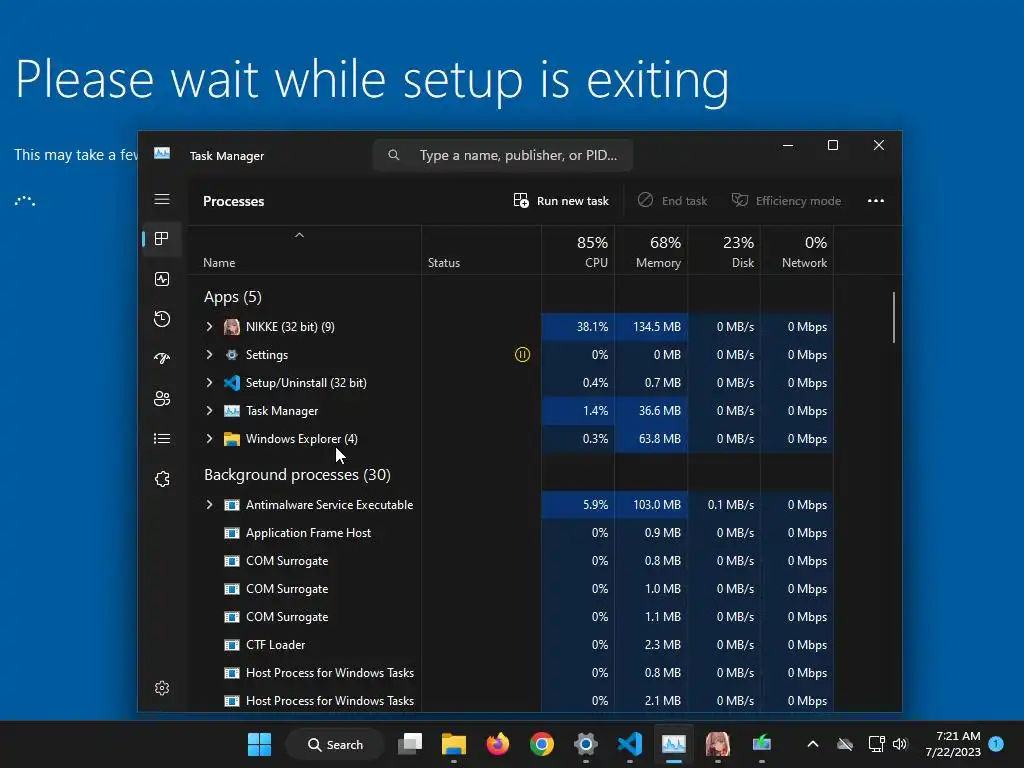1024x768 pixels.
Task: Open the Services page icon in sidebar
Action: [x=162, y=479]
